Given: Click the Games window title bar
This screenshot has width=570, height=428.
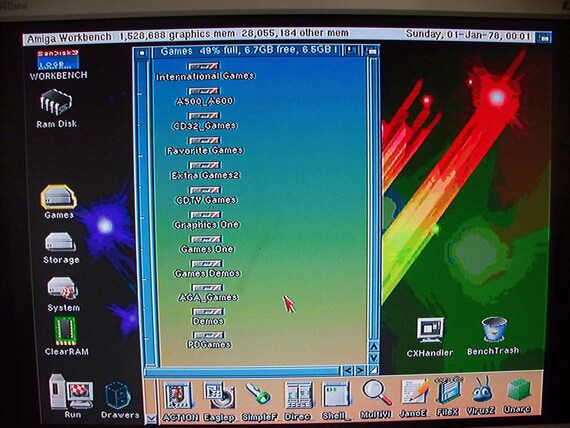Looking at the screenshot, I should pyautogui.click(x=247, y=51).
